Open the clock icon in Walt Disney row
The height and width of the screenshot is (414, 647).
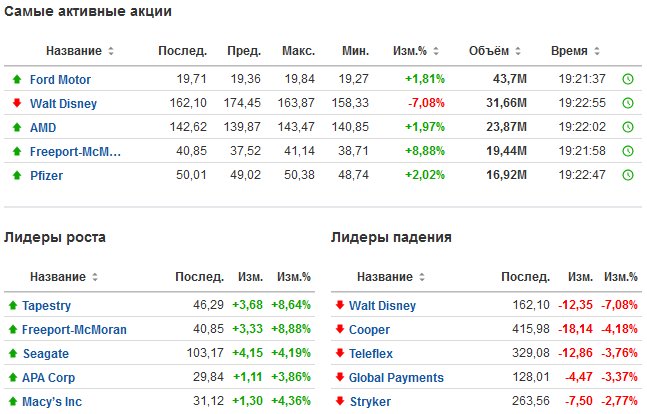(628, 103)
